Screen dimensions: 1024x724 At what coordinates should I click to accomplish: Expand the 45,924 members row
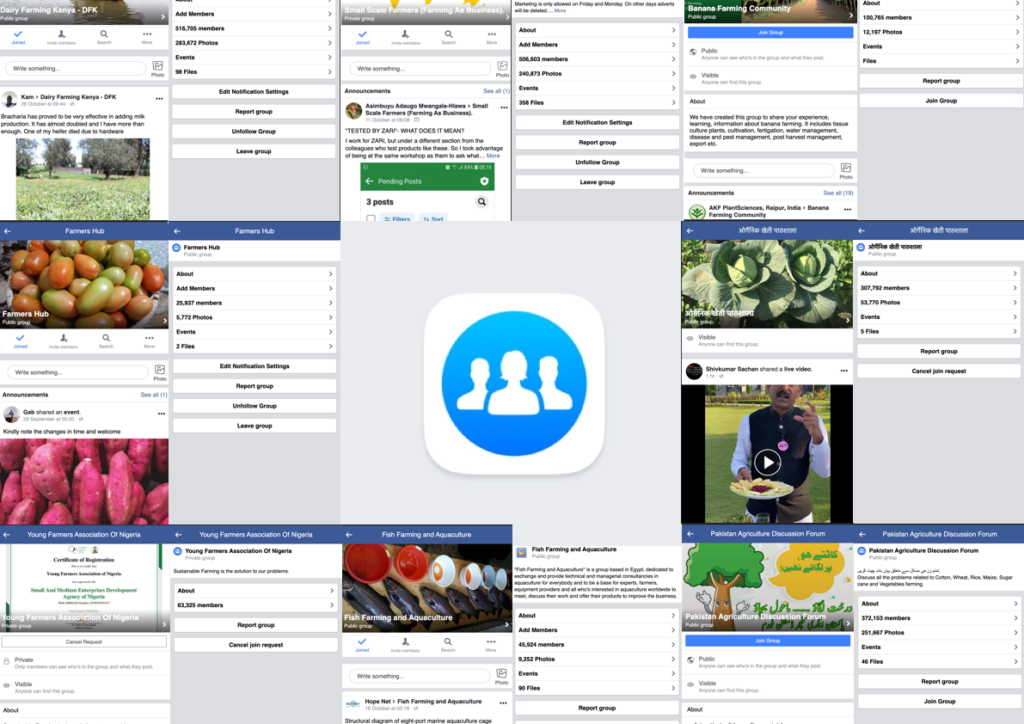pos(597,645)
